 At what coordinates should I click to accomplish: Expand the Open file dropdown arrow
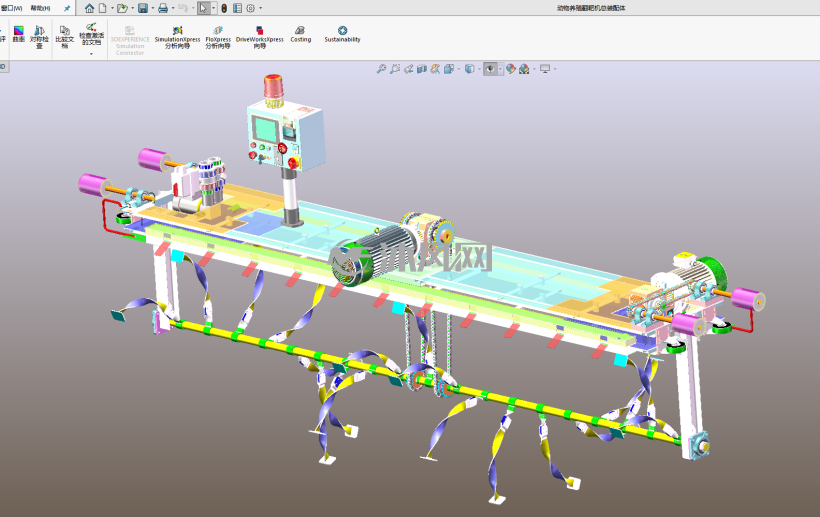(132, 8)
